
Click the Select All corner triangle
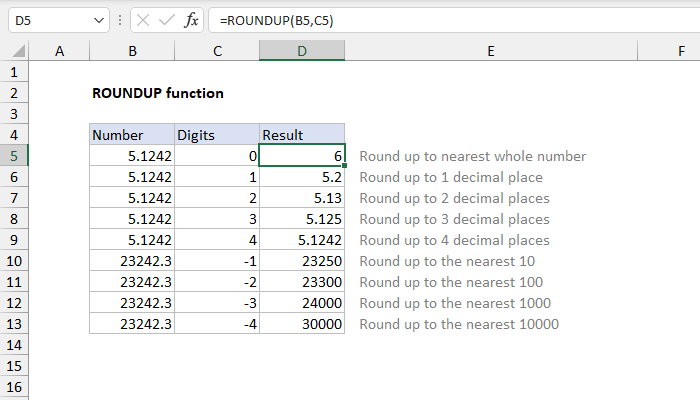(18, 51)
